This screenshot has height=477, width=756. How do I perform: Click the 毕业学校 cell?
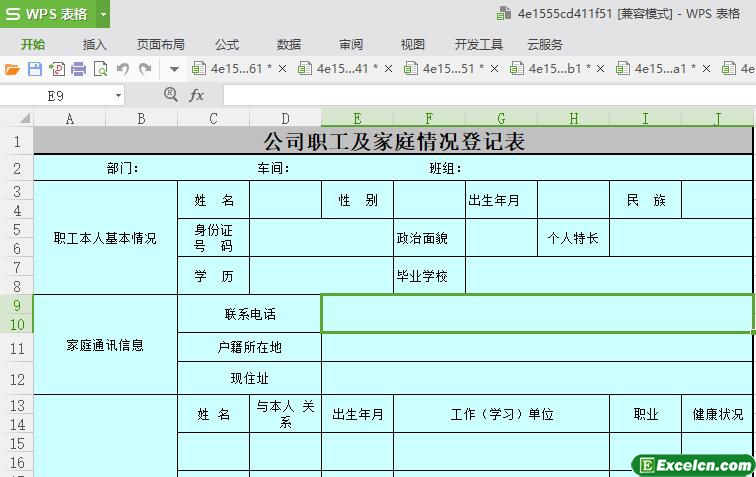[x=429, y=276]
